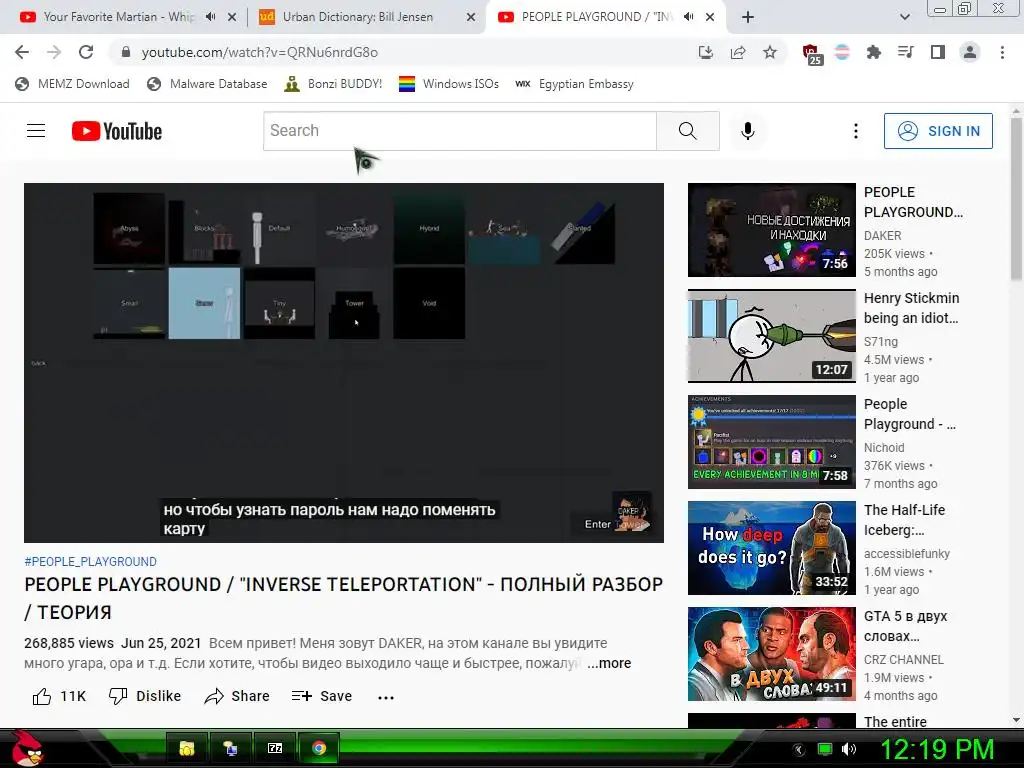
Task: Open the uBlock extension icon
Action: click(812, 54)
